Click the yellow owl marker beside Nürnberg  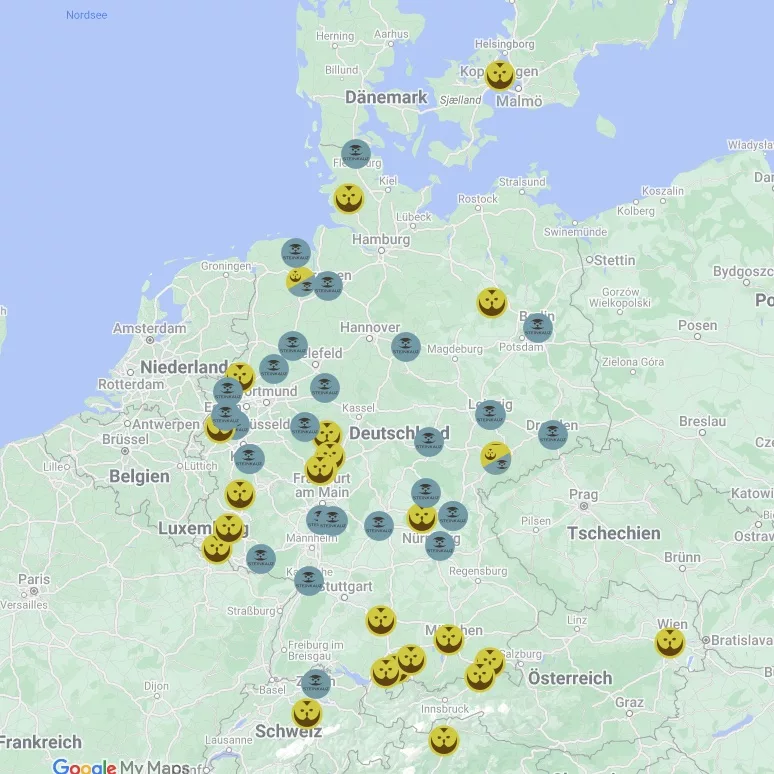pyautogui.click(x=422, y=517)
